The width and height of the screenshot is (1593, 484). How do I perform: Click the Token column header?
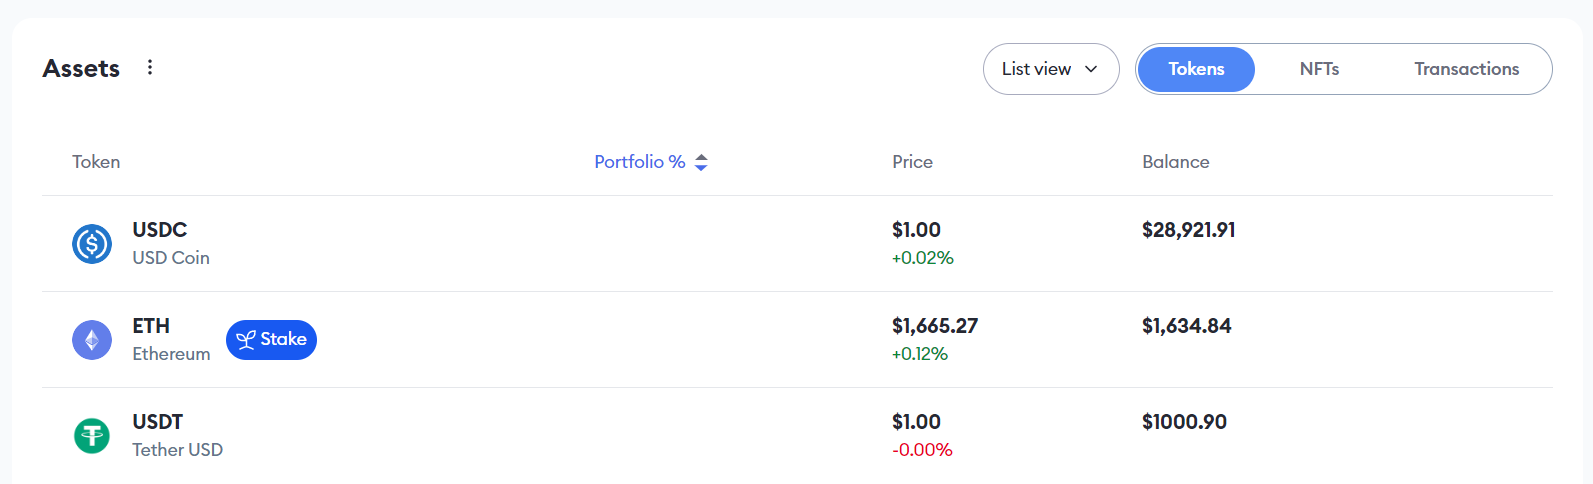coord(96,162)
